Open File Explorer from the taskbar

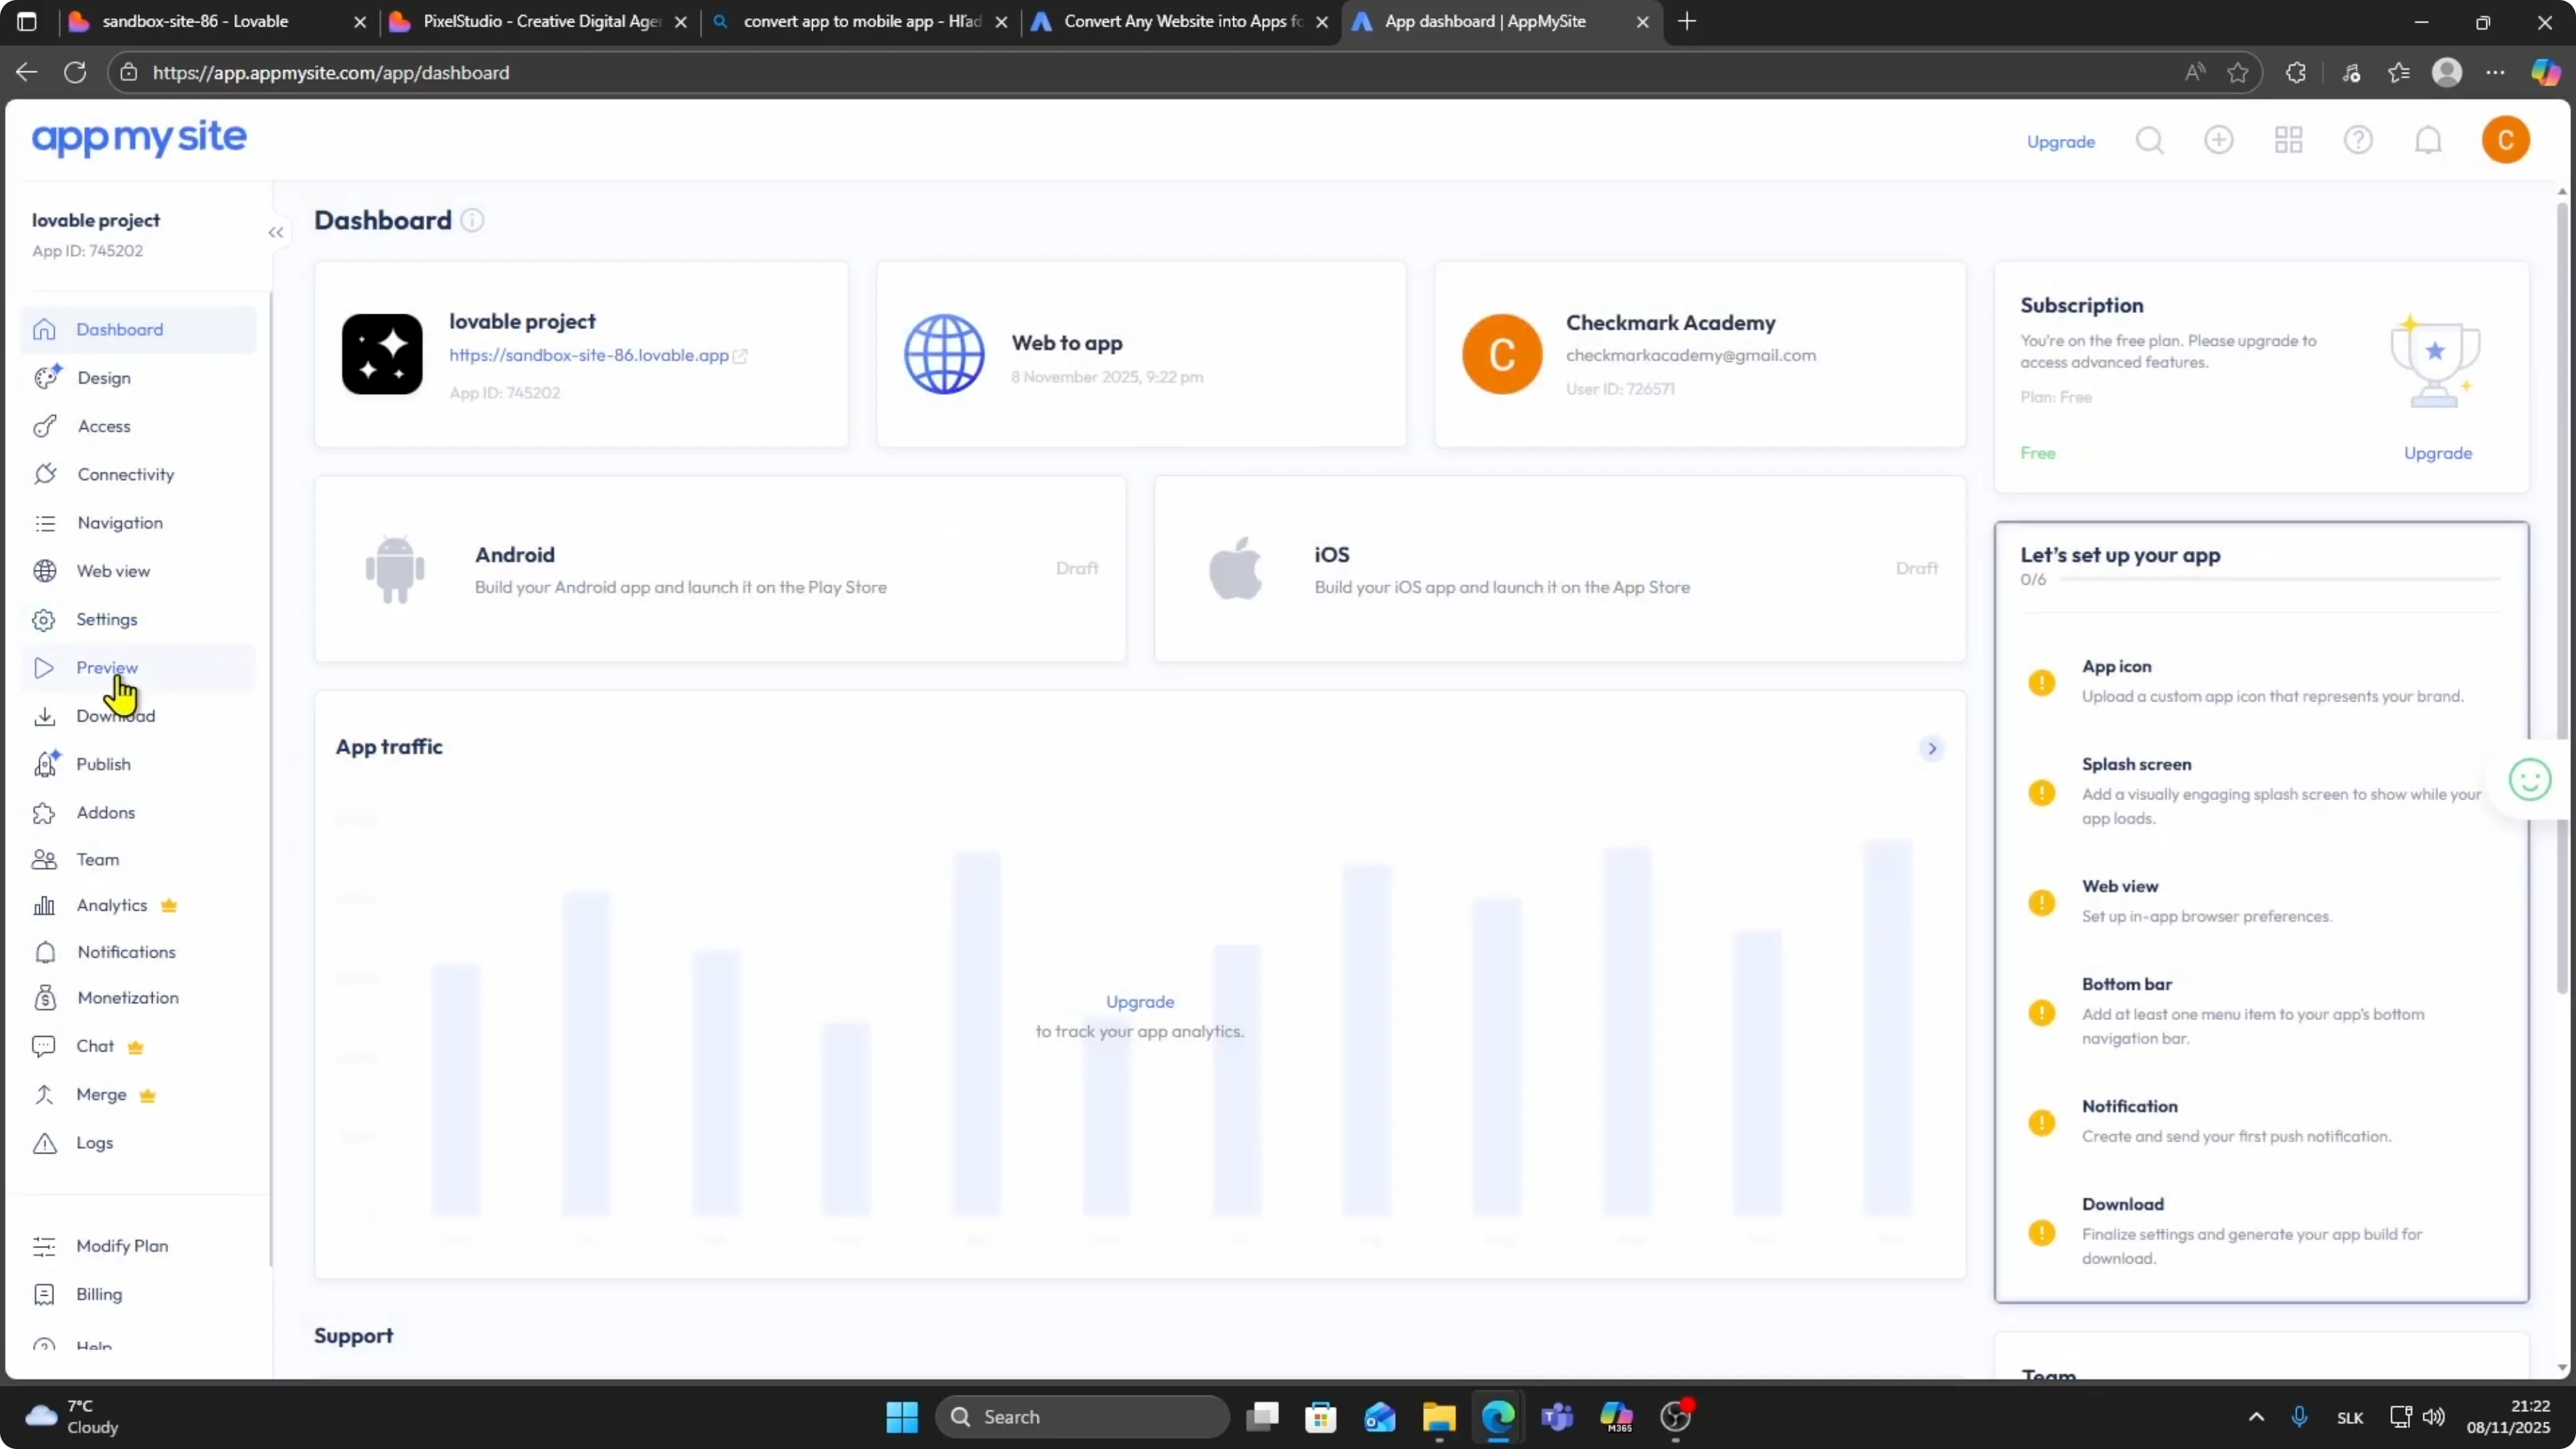point(1439,1416)
